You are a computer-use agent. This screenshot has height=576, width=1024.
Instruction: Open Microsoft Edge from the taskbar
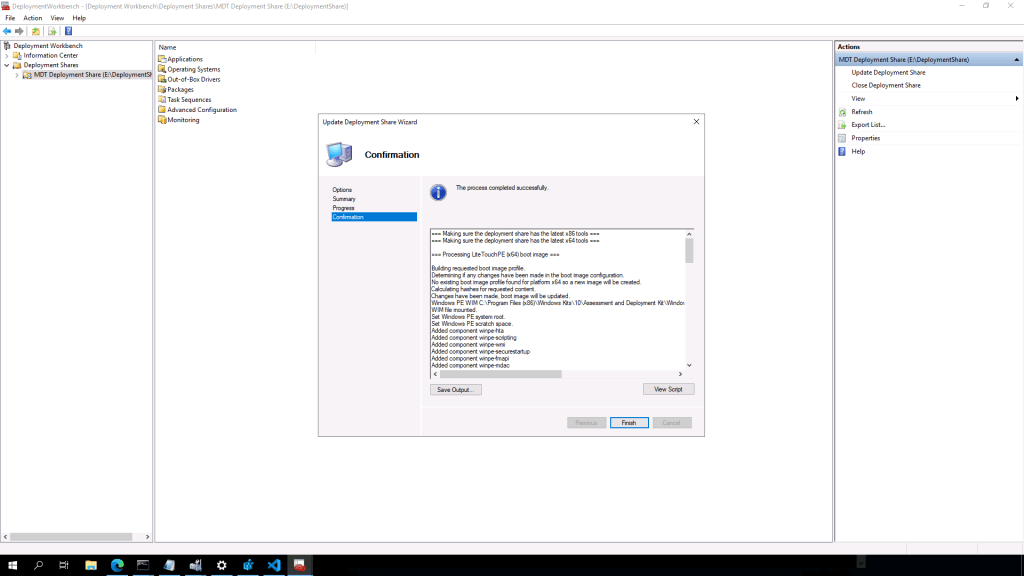[117, 565]
